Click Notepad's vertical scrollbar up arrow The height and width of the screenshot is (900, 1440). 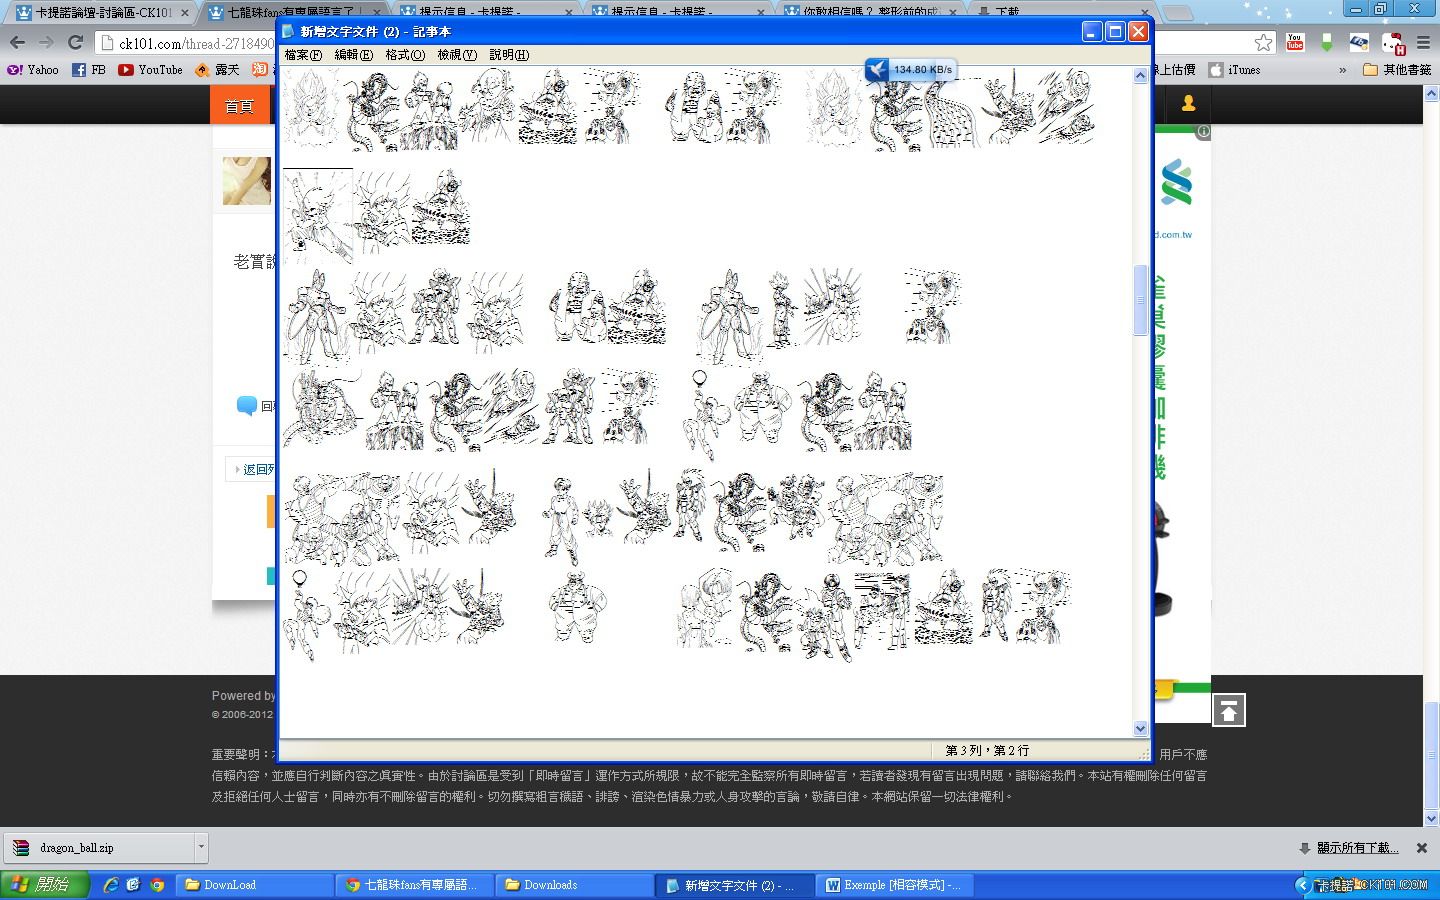pos(1141,76)
